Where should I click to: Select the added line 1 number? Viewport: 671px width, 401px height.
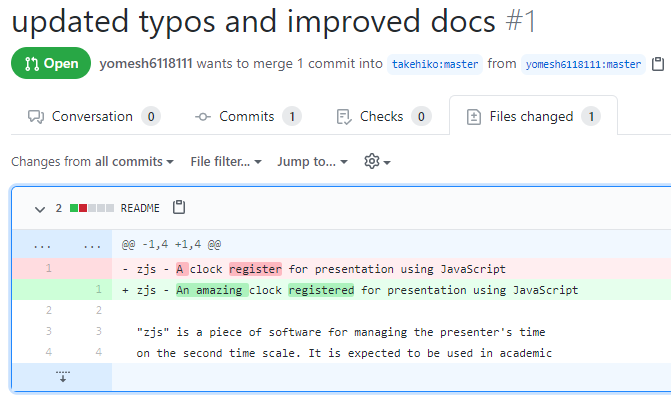[99, 289]
